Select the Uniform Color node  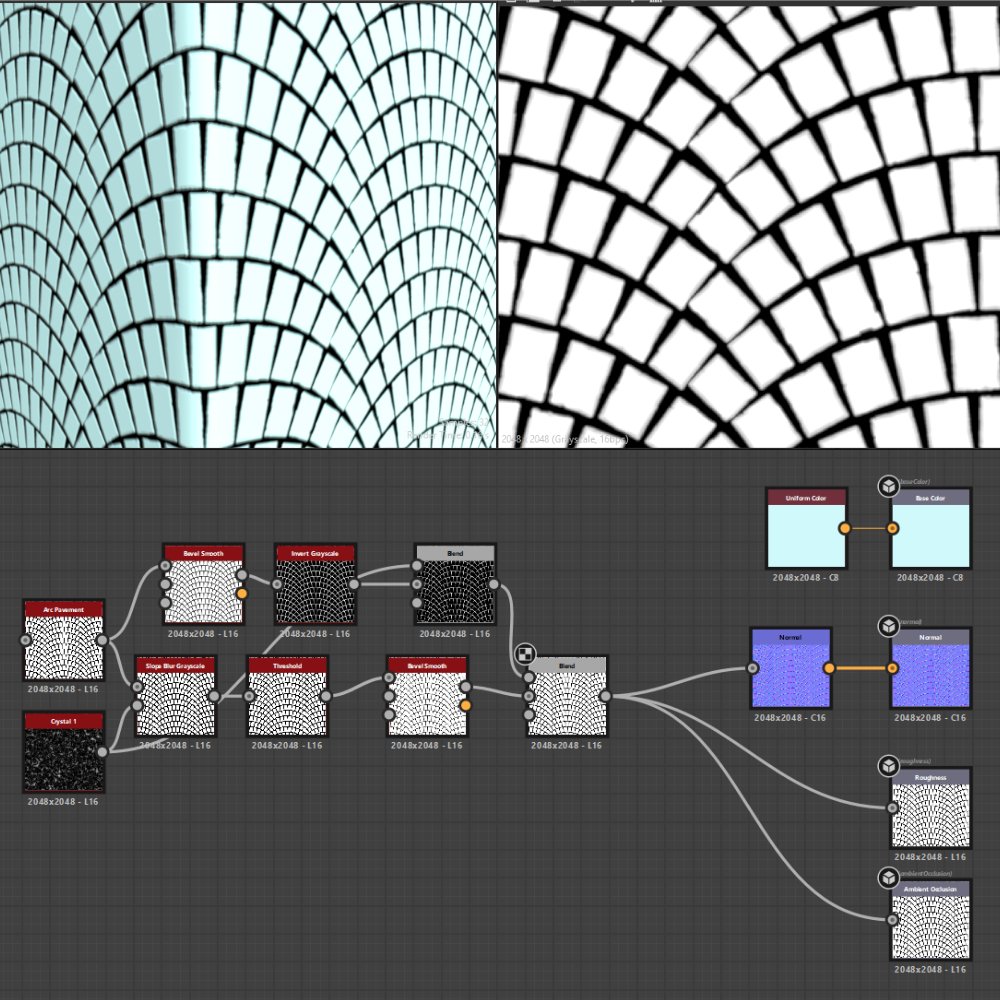coord(806,529)
